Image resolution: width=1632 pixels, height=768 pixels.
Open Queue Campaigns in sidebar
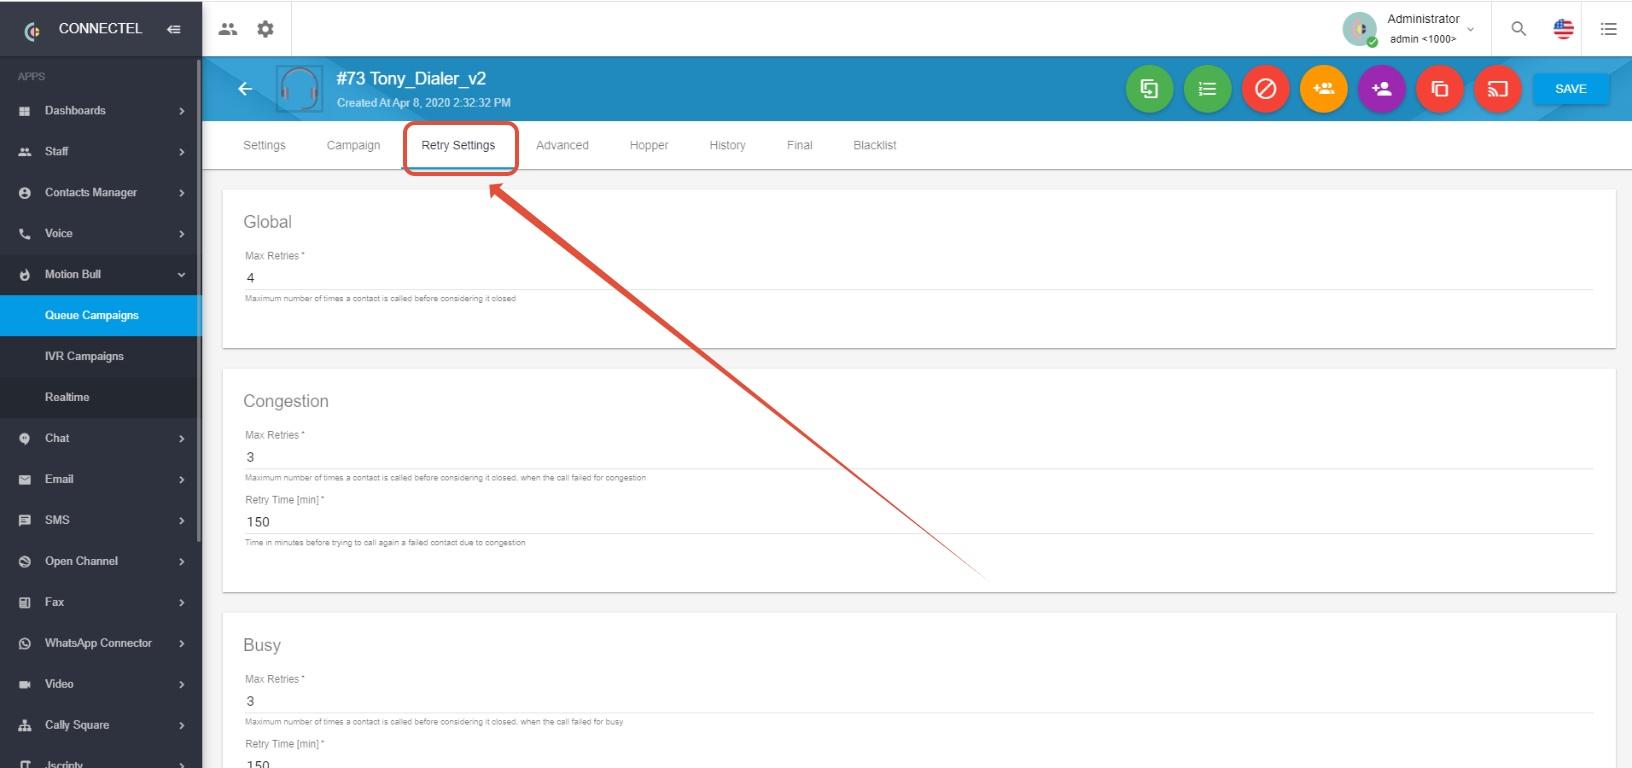pos(100,316)
